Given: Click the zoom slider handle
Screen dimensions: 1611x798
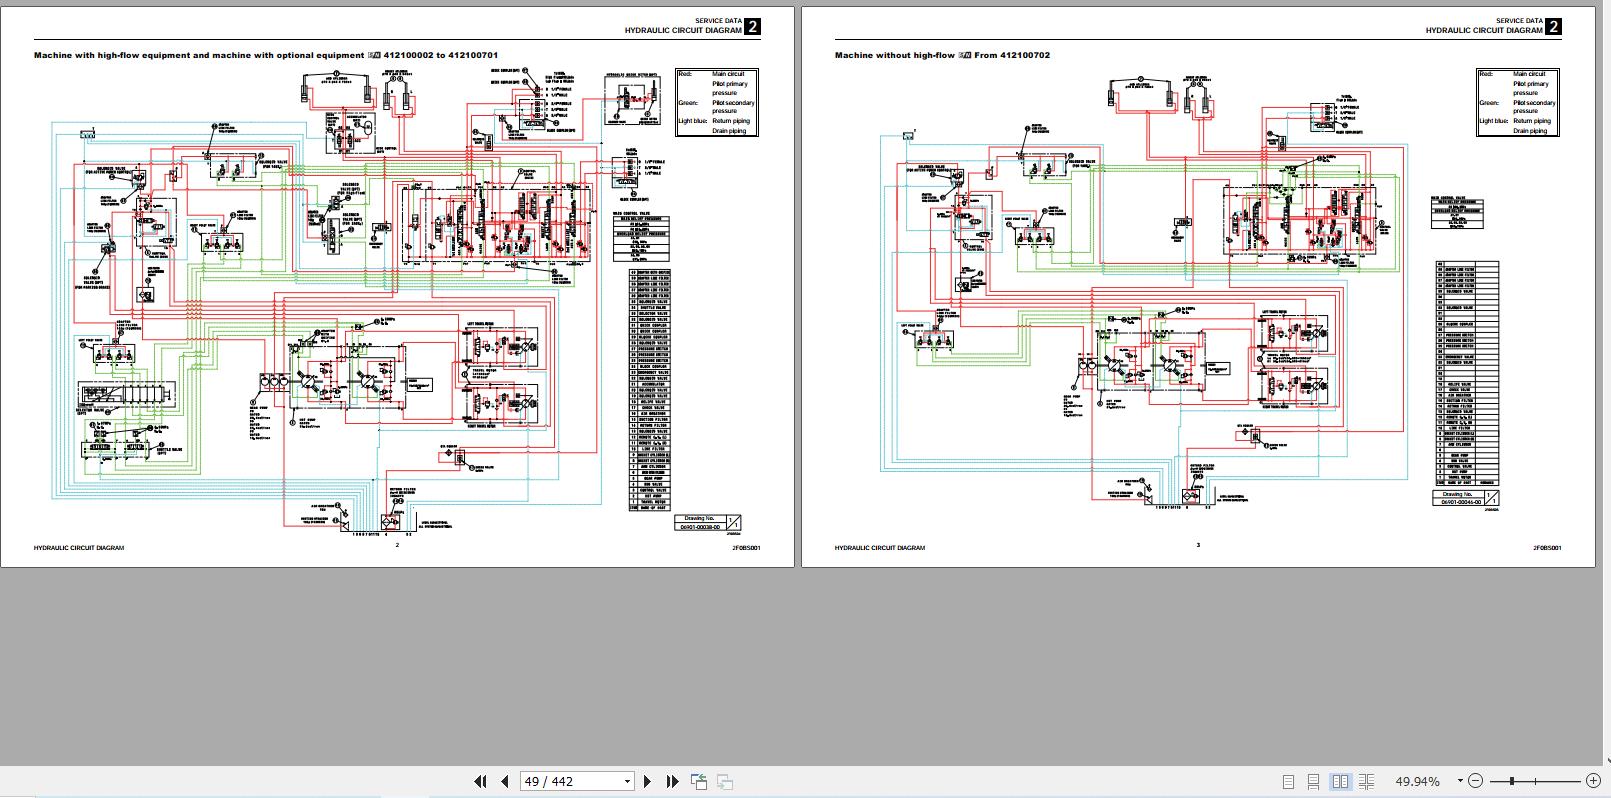Looking at the screenshot, I should 1512,781.
